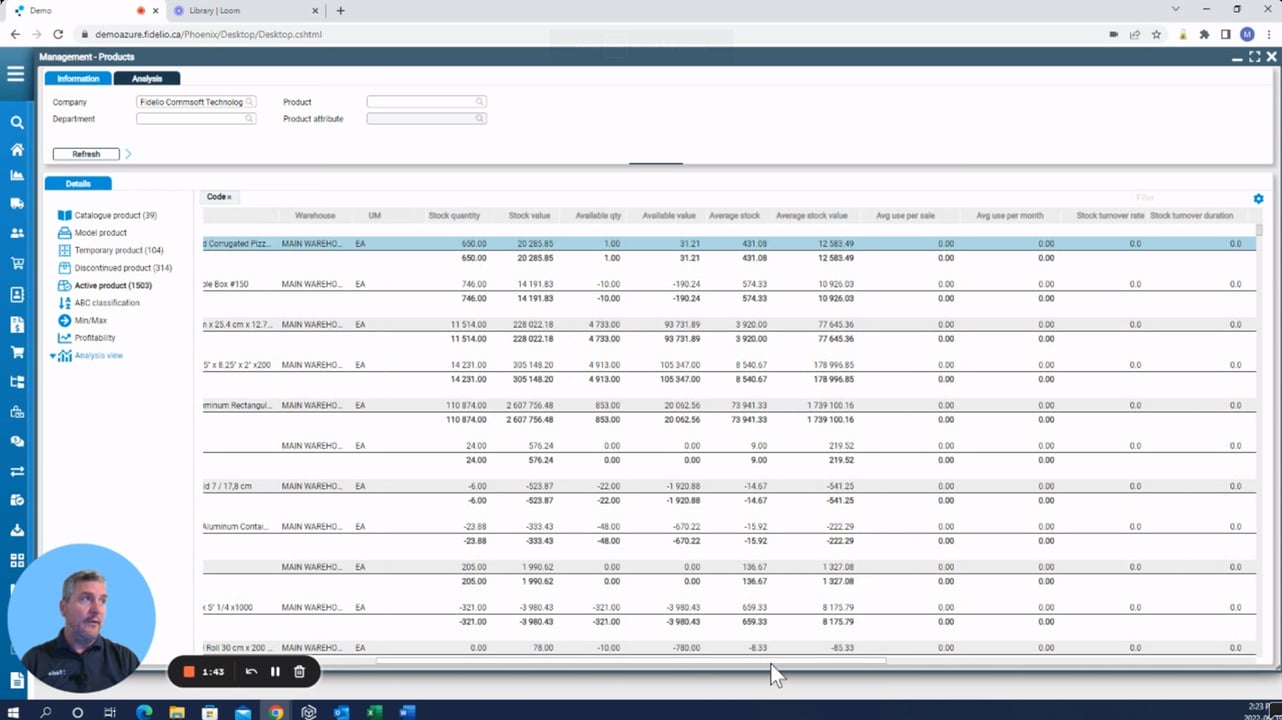Click the Refresh button
This screenshot has width=1282, height=720.
[86, 154]
